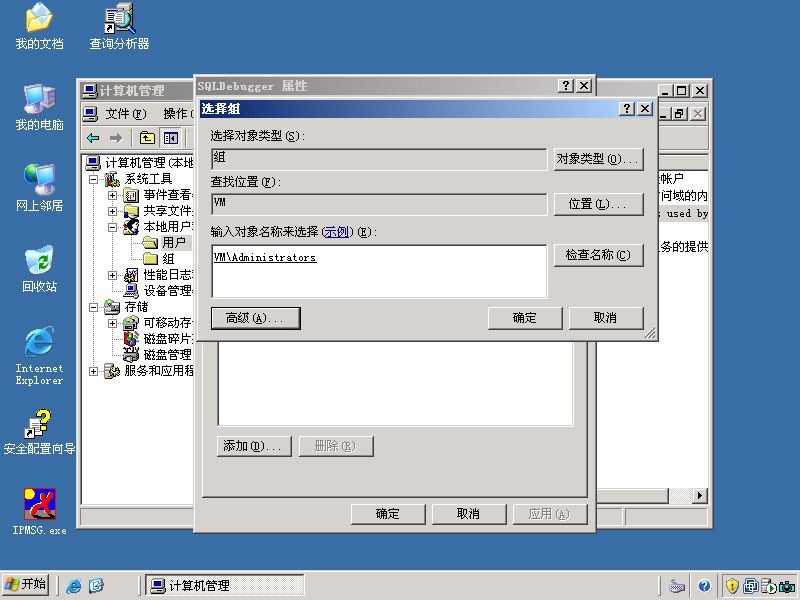The image size is (800, 600).
Task: Open the 网上邻居 desktop icon
Action: click(39, 188)
